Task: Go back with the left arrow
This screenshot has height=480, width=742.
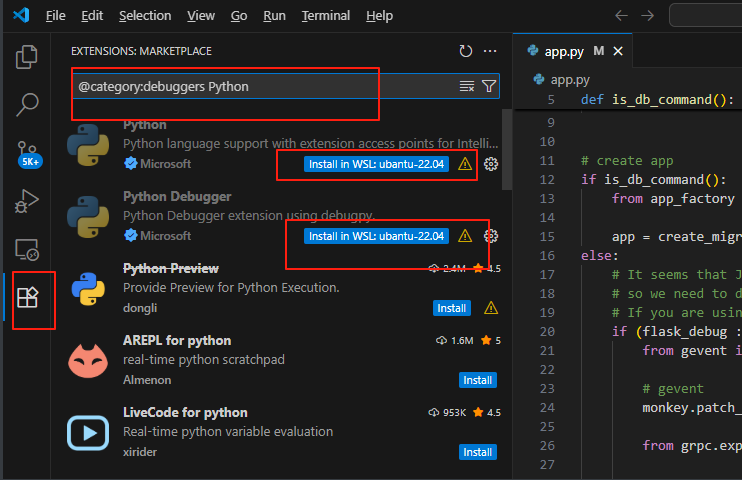Action: [x=621, y=16]
